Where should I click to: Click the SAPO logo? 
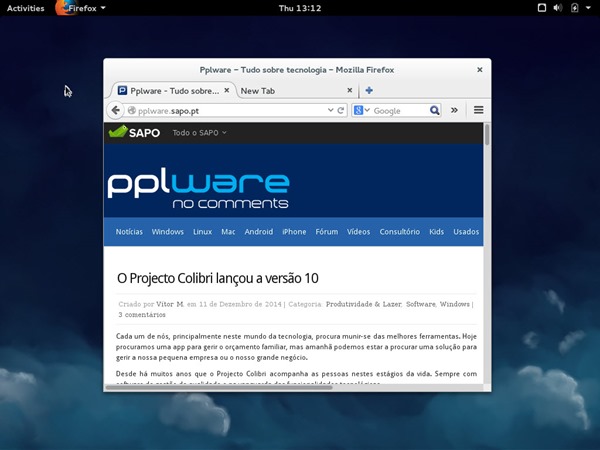click(x=134, y=132)
